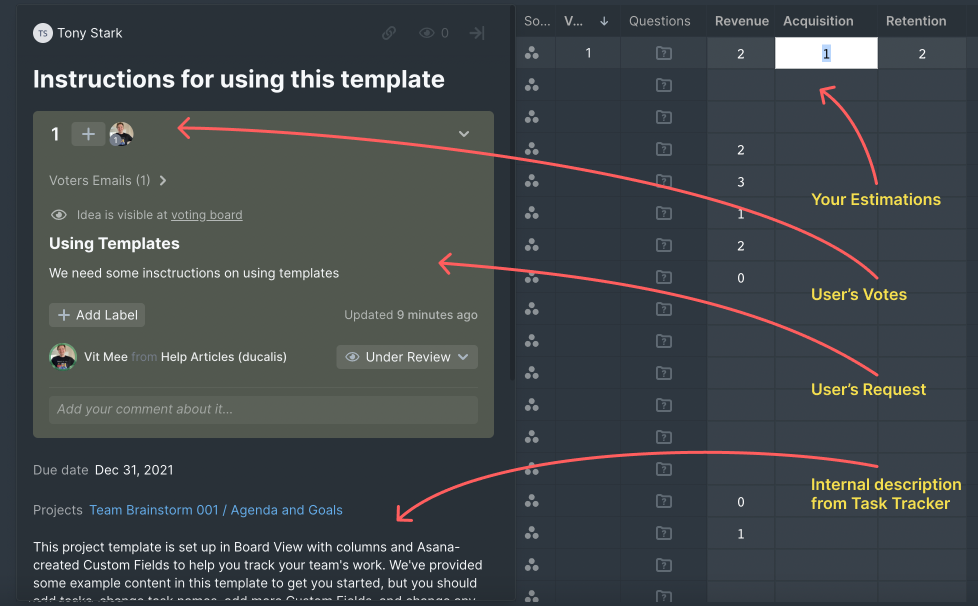
Task: Click the Revenue column header
Action: coord(741,20)
